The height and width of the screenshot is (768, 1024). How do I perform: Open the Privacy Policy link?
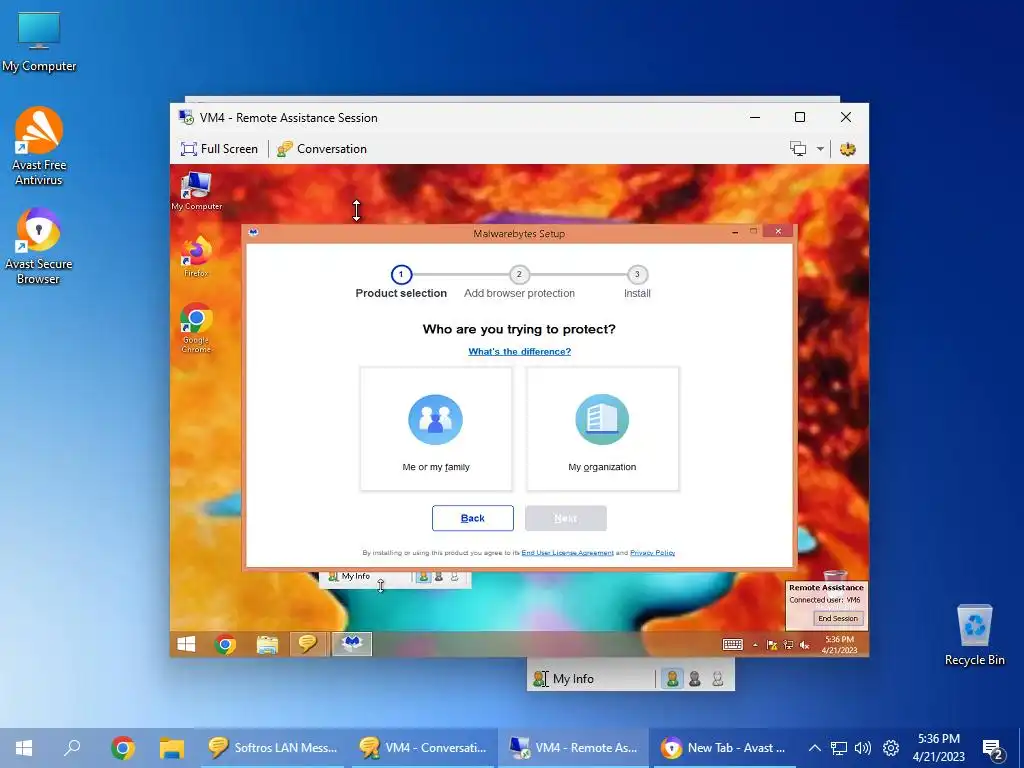tap(652, 552)
